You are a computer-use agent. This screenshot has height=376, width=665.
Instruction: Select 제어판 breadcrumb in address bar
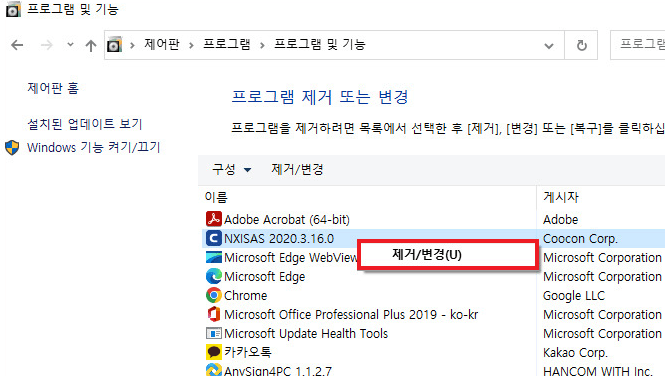click(x=162, y=44)
